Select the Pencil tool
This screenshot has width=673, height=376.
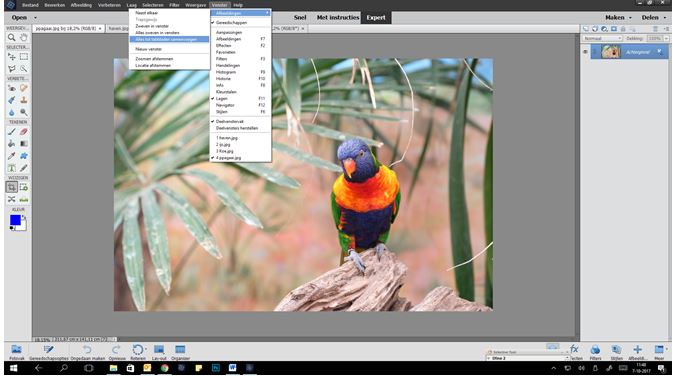point(24,168)
